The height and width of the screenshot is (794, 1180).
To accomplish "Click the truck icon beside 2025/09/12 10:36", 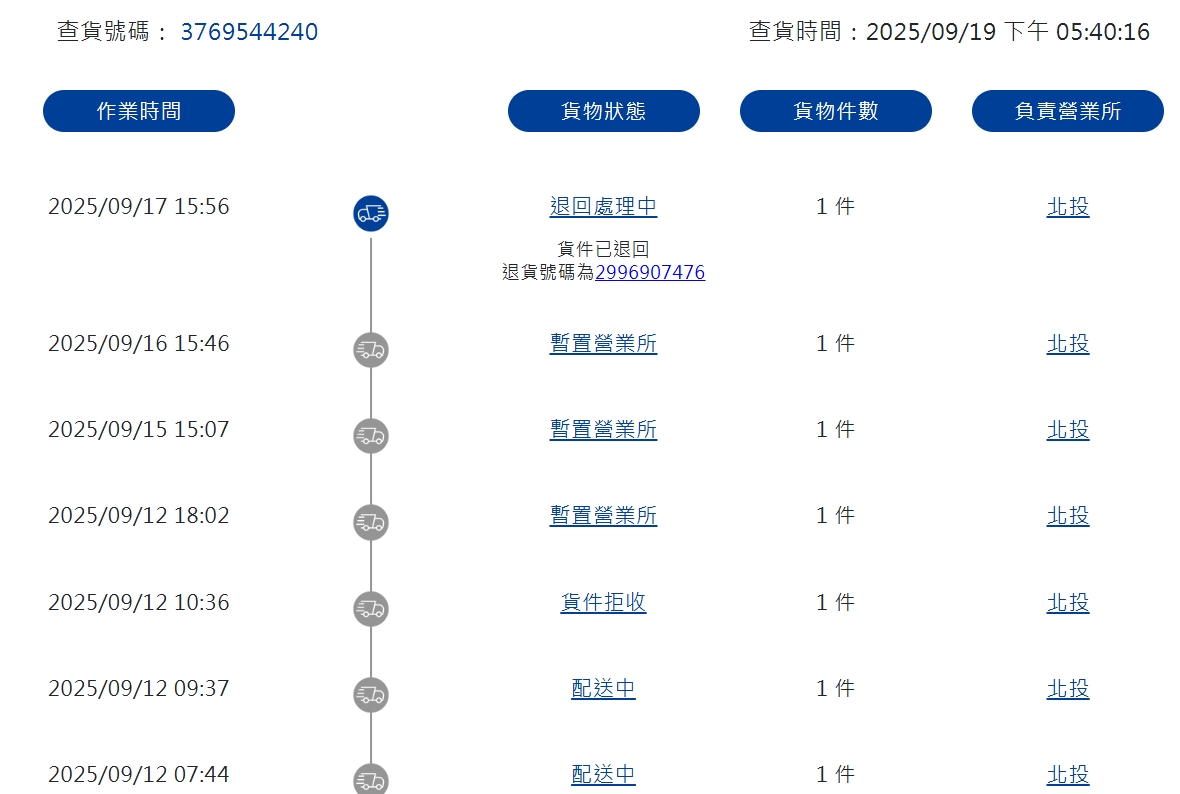I will coord(371,608).
